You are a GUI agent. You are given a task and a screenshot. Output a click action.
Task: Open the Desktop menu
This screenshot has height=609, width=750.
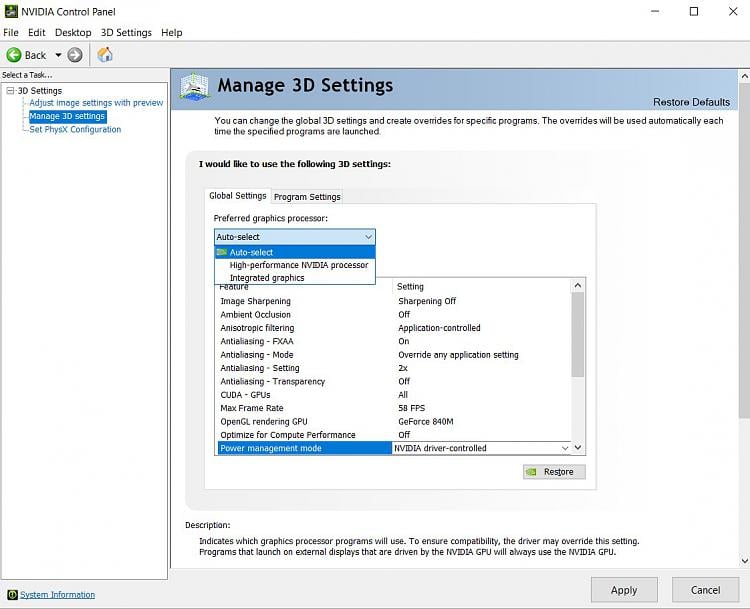pos(73,33)
